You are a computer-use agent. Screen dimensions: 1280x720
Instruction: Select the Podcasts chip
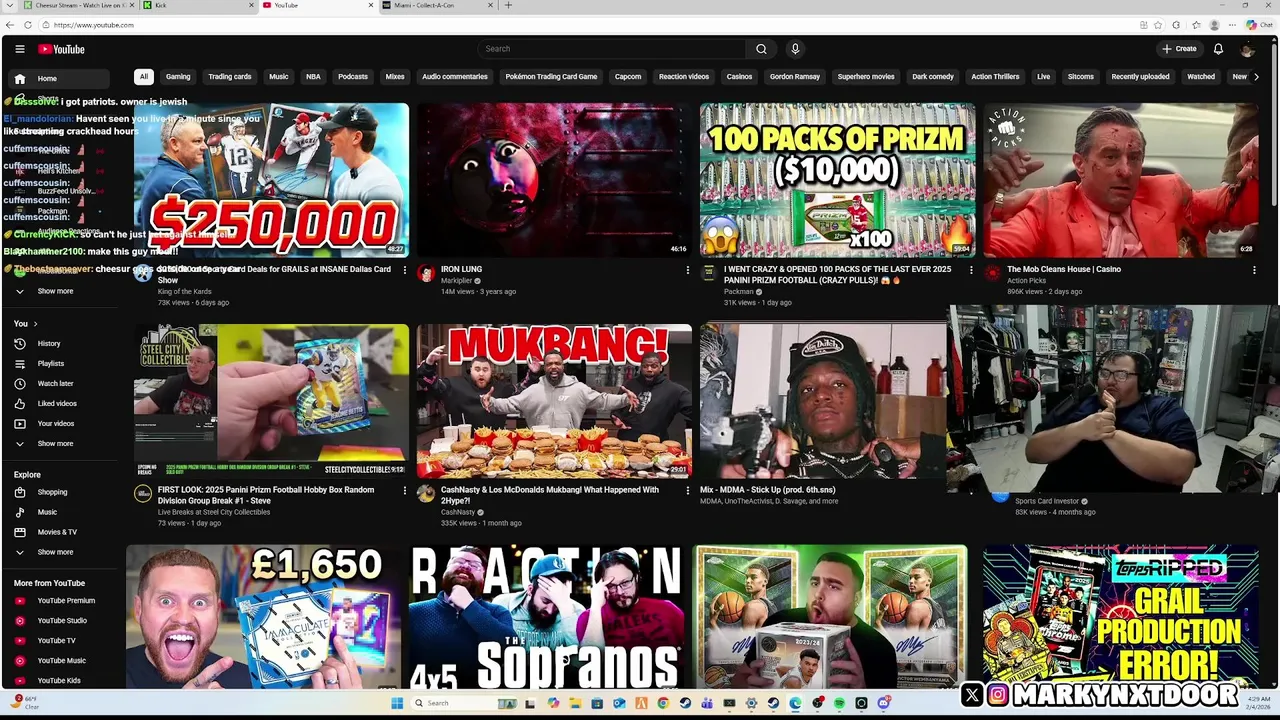(353, 77)
